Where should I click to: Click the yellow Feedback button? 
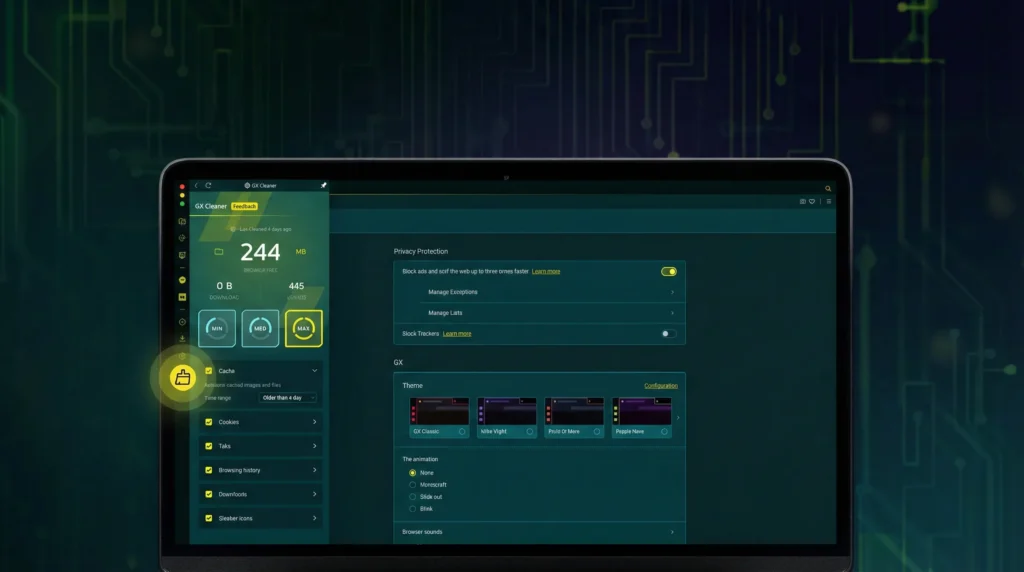[x=244, y=206]
